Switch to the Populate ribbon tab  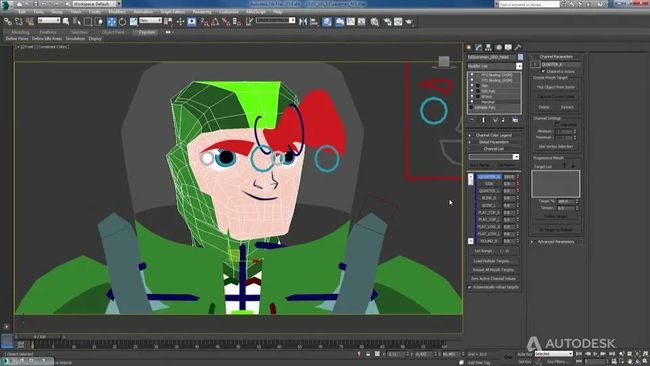[x=147, y=32]
